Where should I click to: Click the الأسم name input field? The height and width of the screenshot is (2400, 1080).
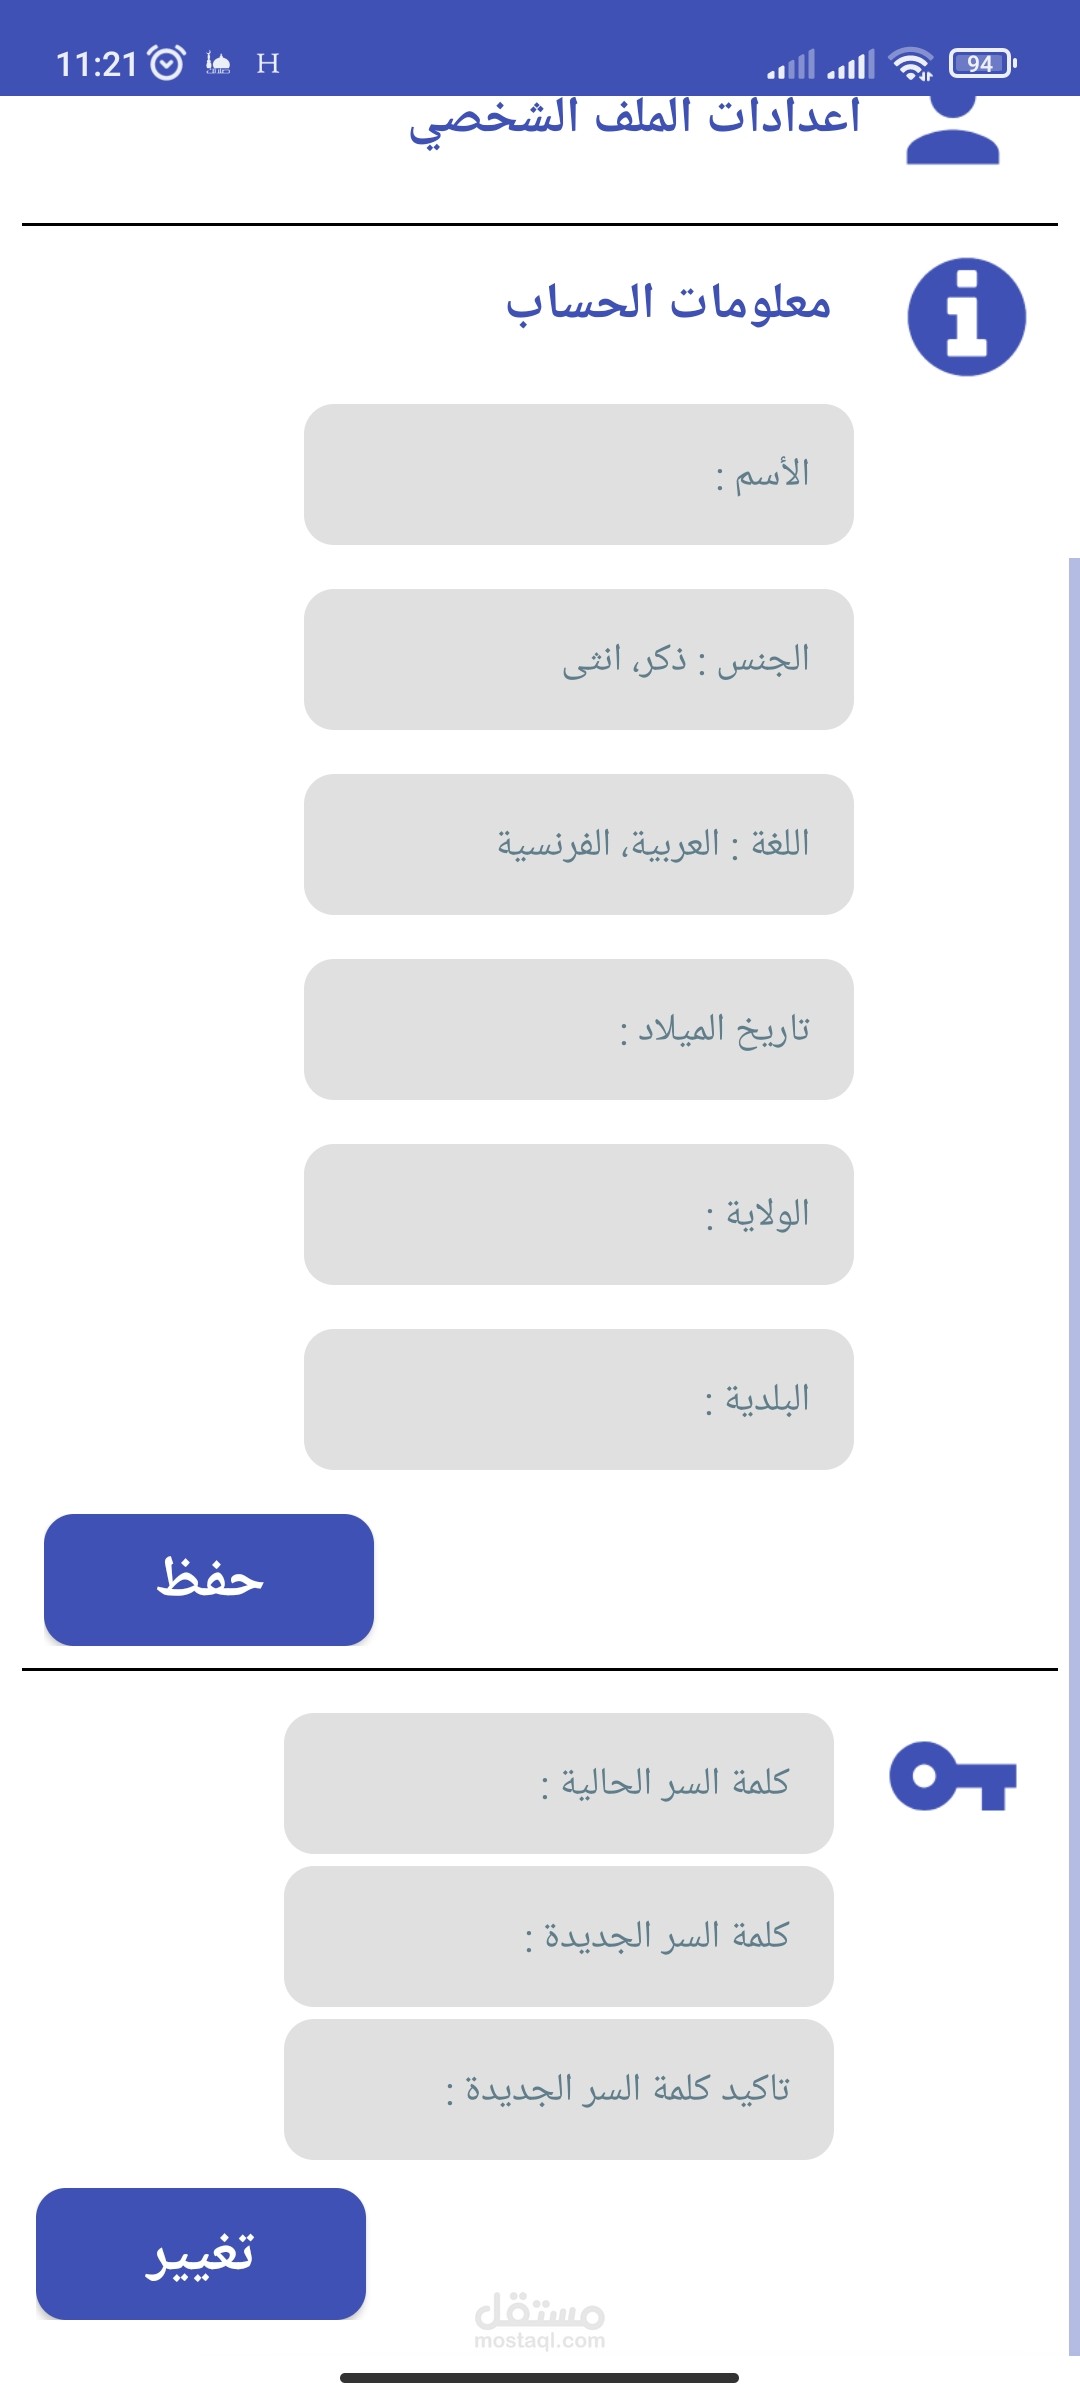tap(579, 474)
